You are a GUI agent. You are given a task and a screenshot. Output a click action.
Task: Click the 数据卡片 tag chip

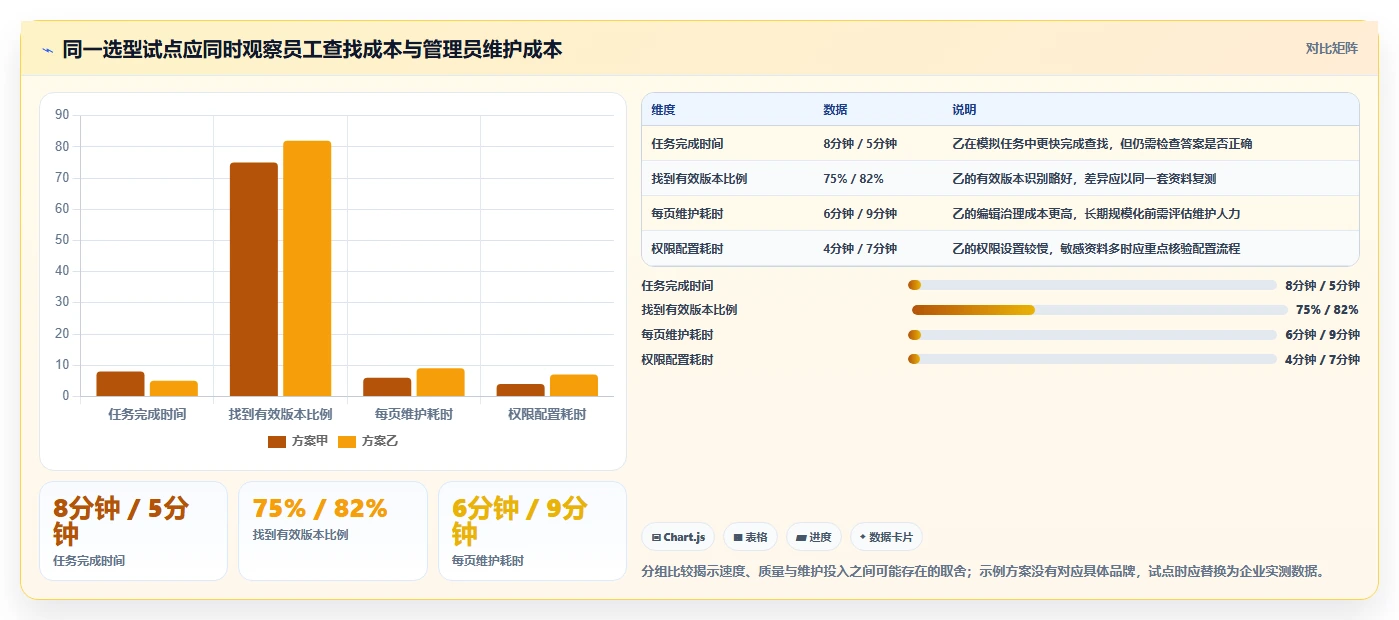[x=886, y=537]
